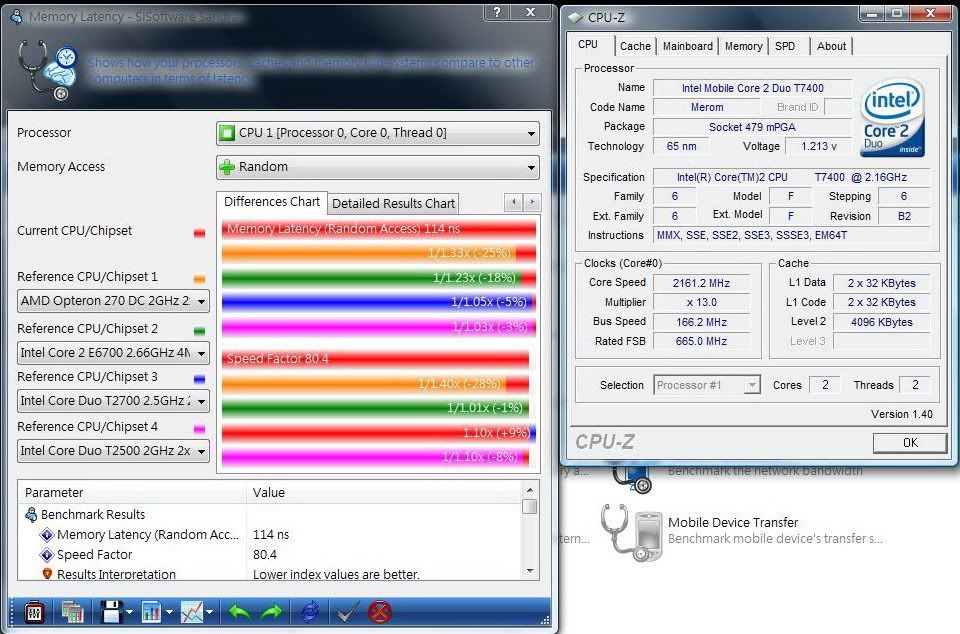The height and width of the screenshot is (634, 960).
Task: Switch to the Detailed Results Chart tab
Action: (x=393, y=203)
